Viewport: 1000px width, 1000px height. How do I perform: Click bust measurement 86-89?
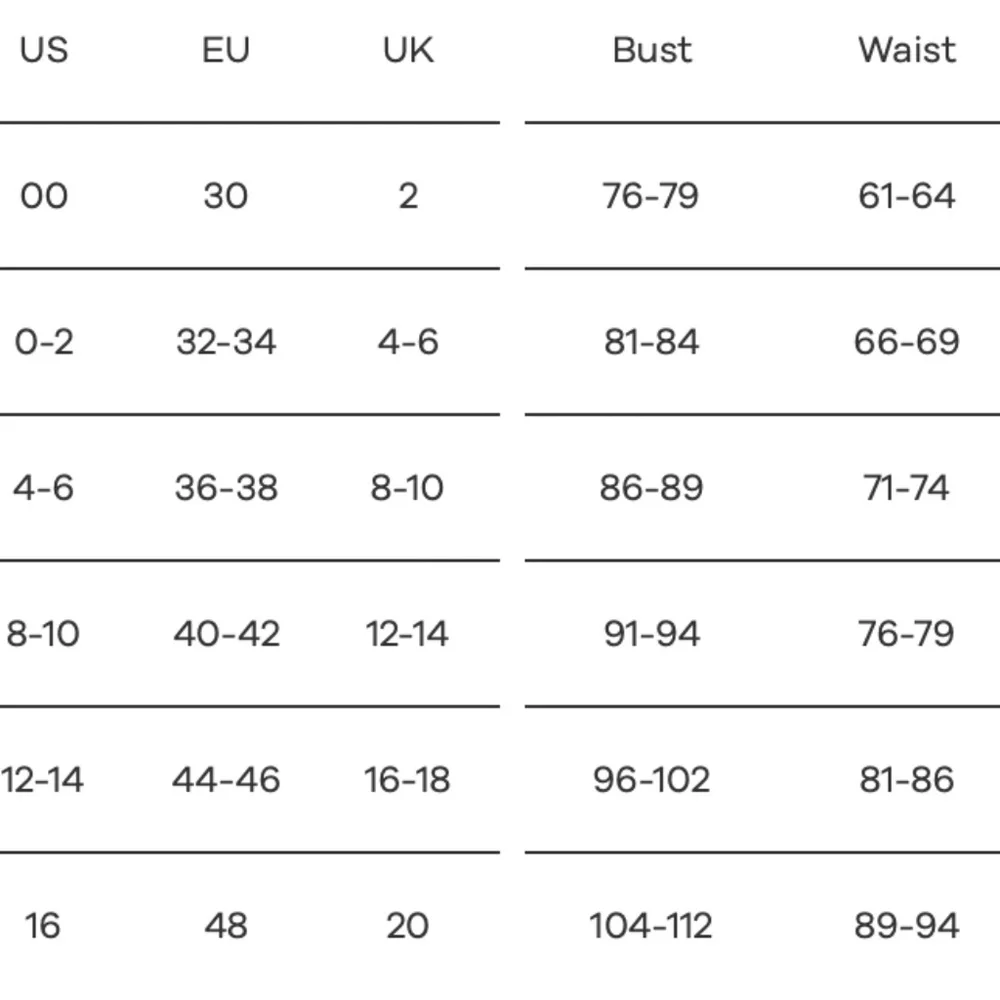coord(651,488)
